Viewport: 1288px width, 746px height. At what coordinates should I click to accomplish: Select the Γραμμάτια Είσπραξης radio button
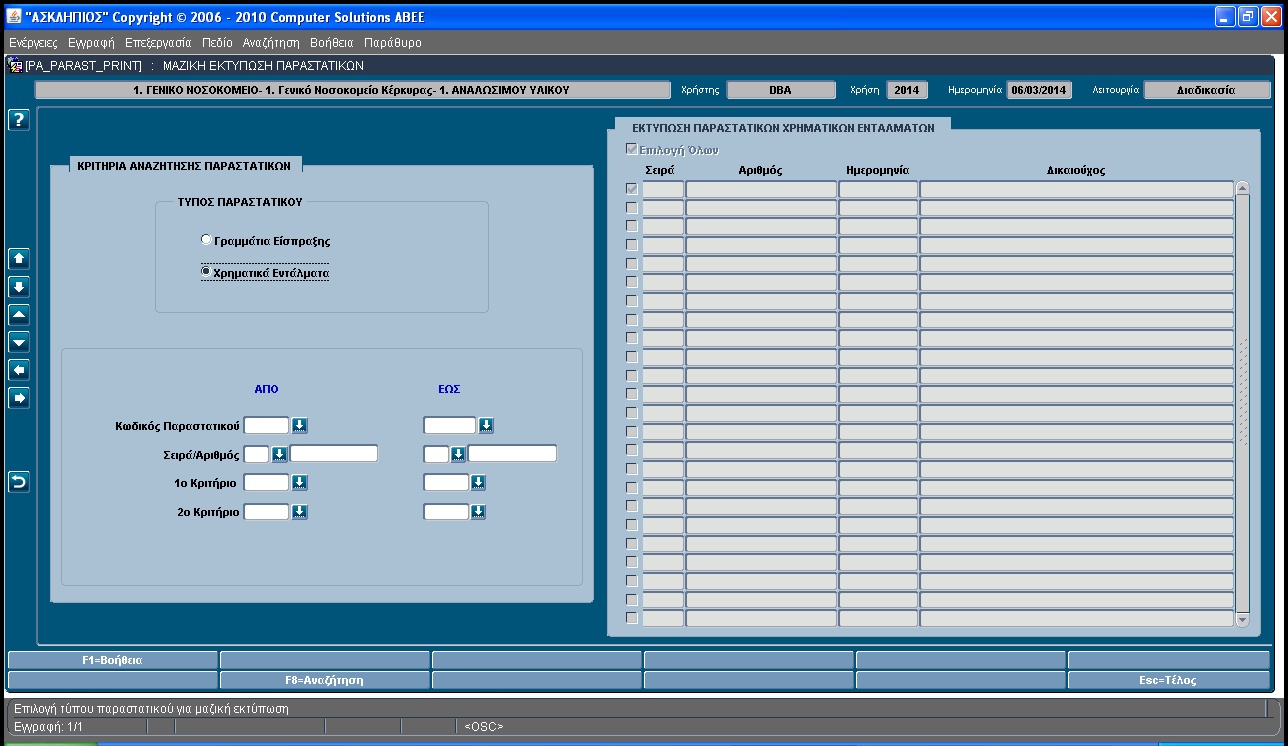(x=206, y=240)
